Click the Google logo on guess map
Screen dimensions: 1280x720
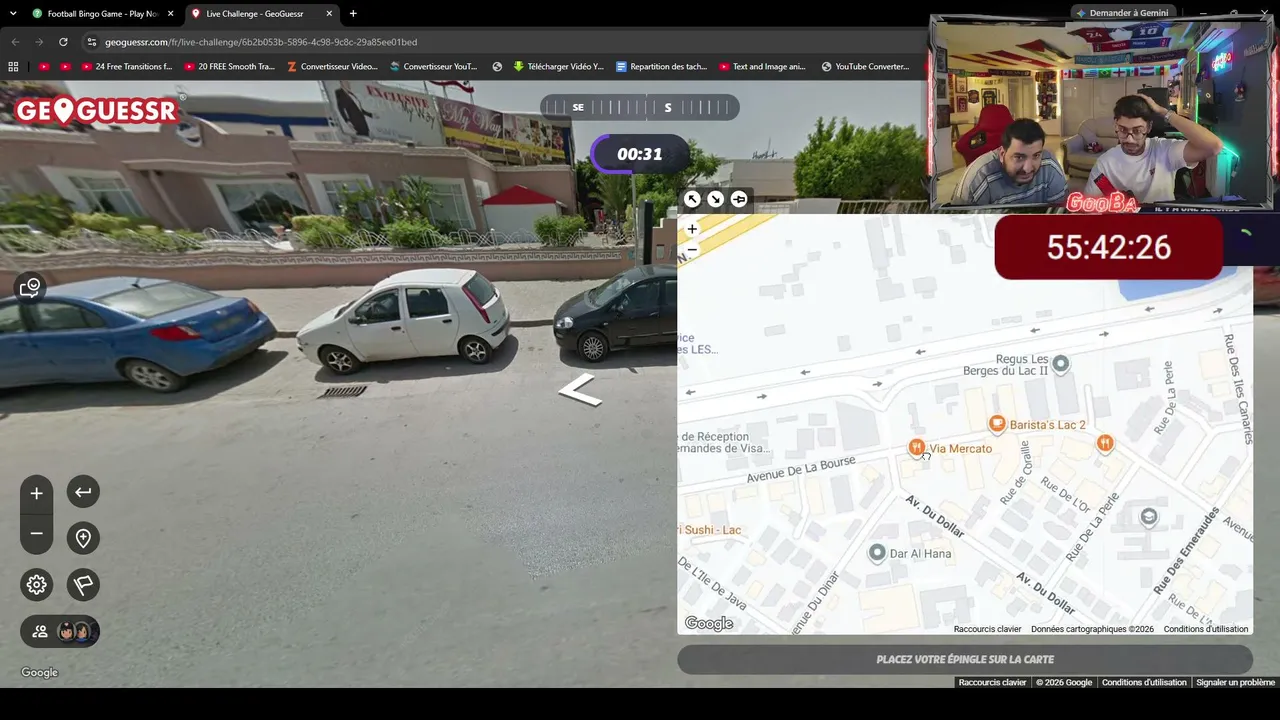click(x=709, y=624)
